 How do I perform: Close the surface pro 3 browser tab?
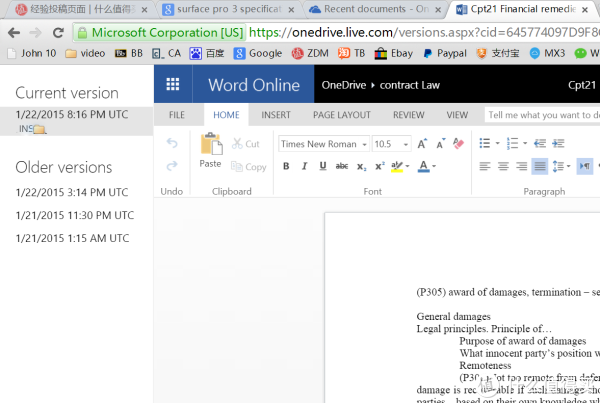click(x=291, y=10)
